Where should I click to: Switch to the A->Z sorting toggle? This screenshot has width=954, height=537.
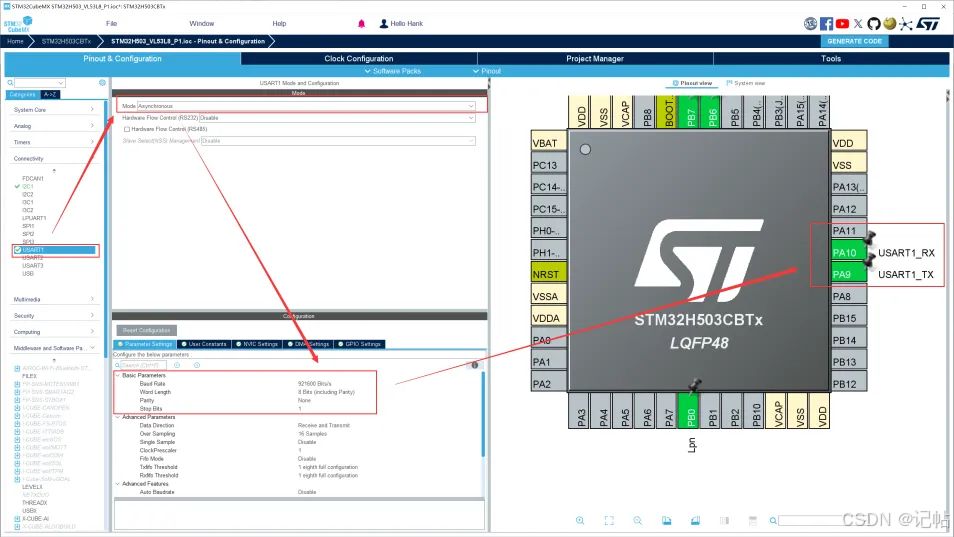[x=50, y=94]
